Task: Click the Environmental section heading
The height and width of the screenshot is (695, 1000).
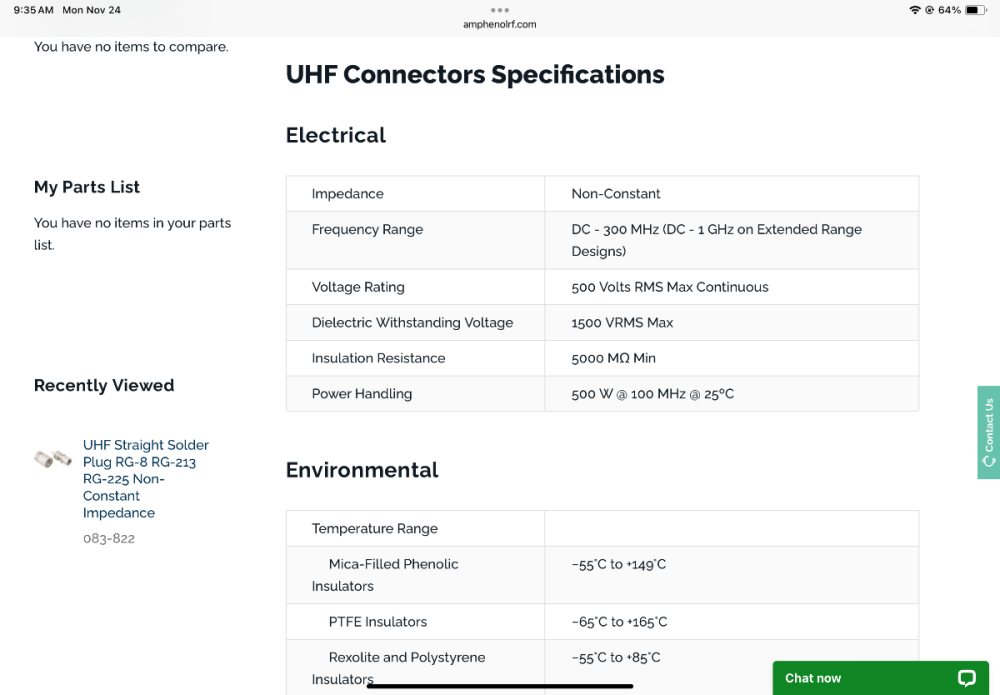Action: 362,470
